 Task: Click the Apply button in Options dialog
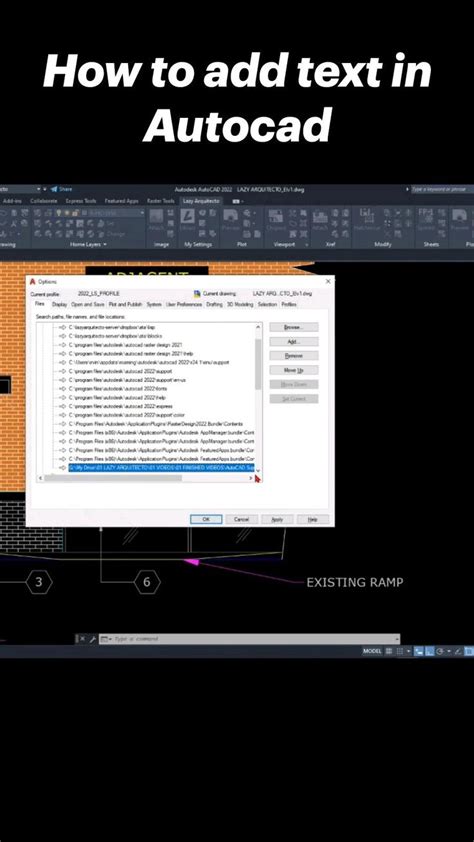point(278,519)
